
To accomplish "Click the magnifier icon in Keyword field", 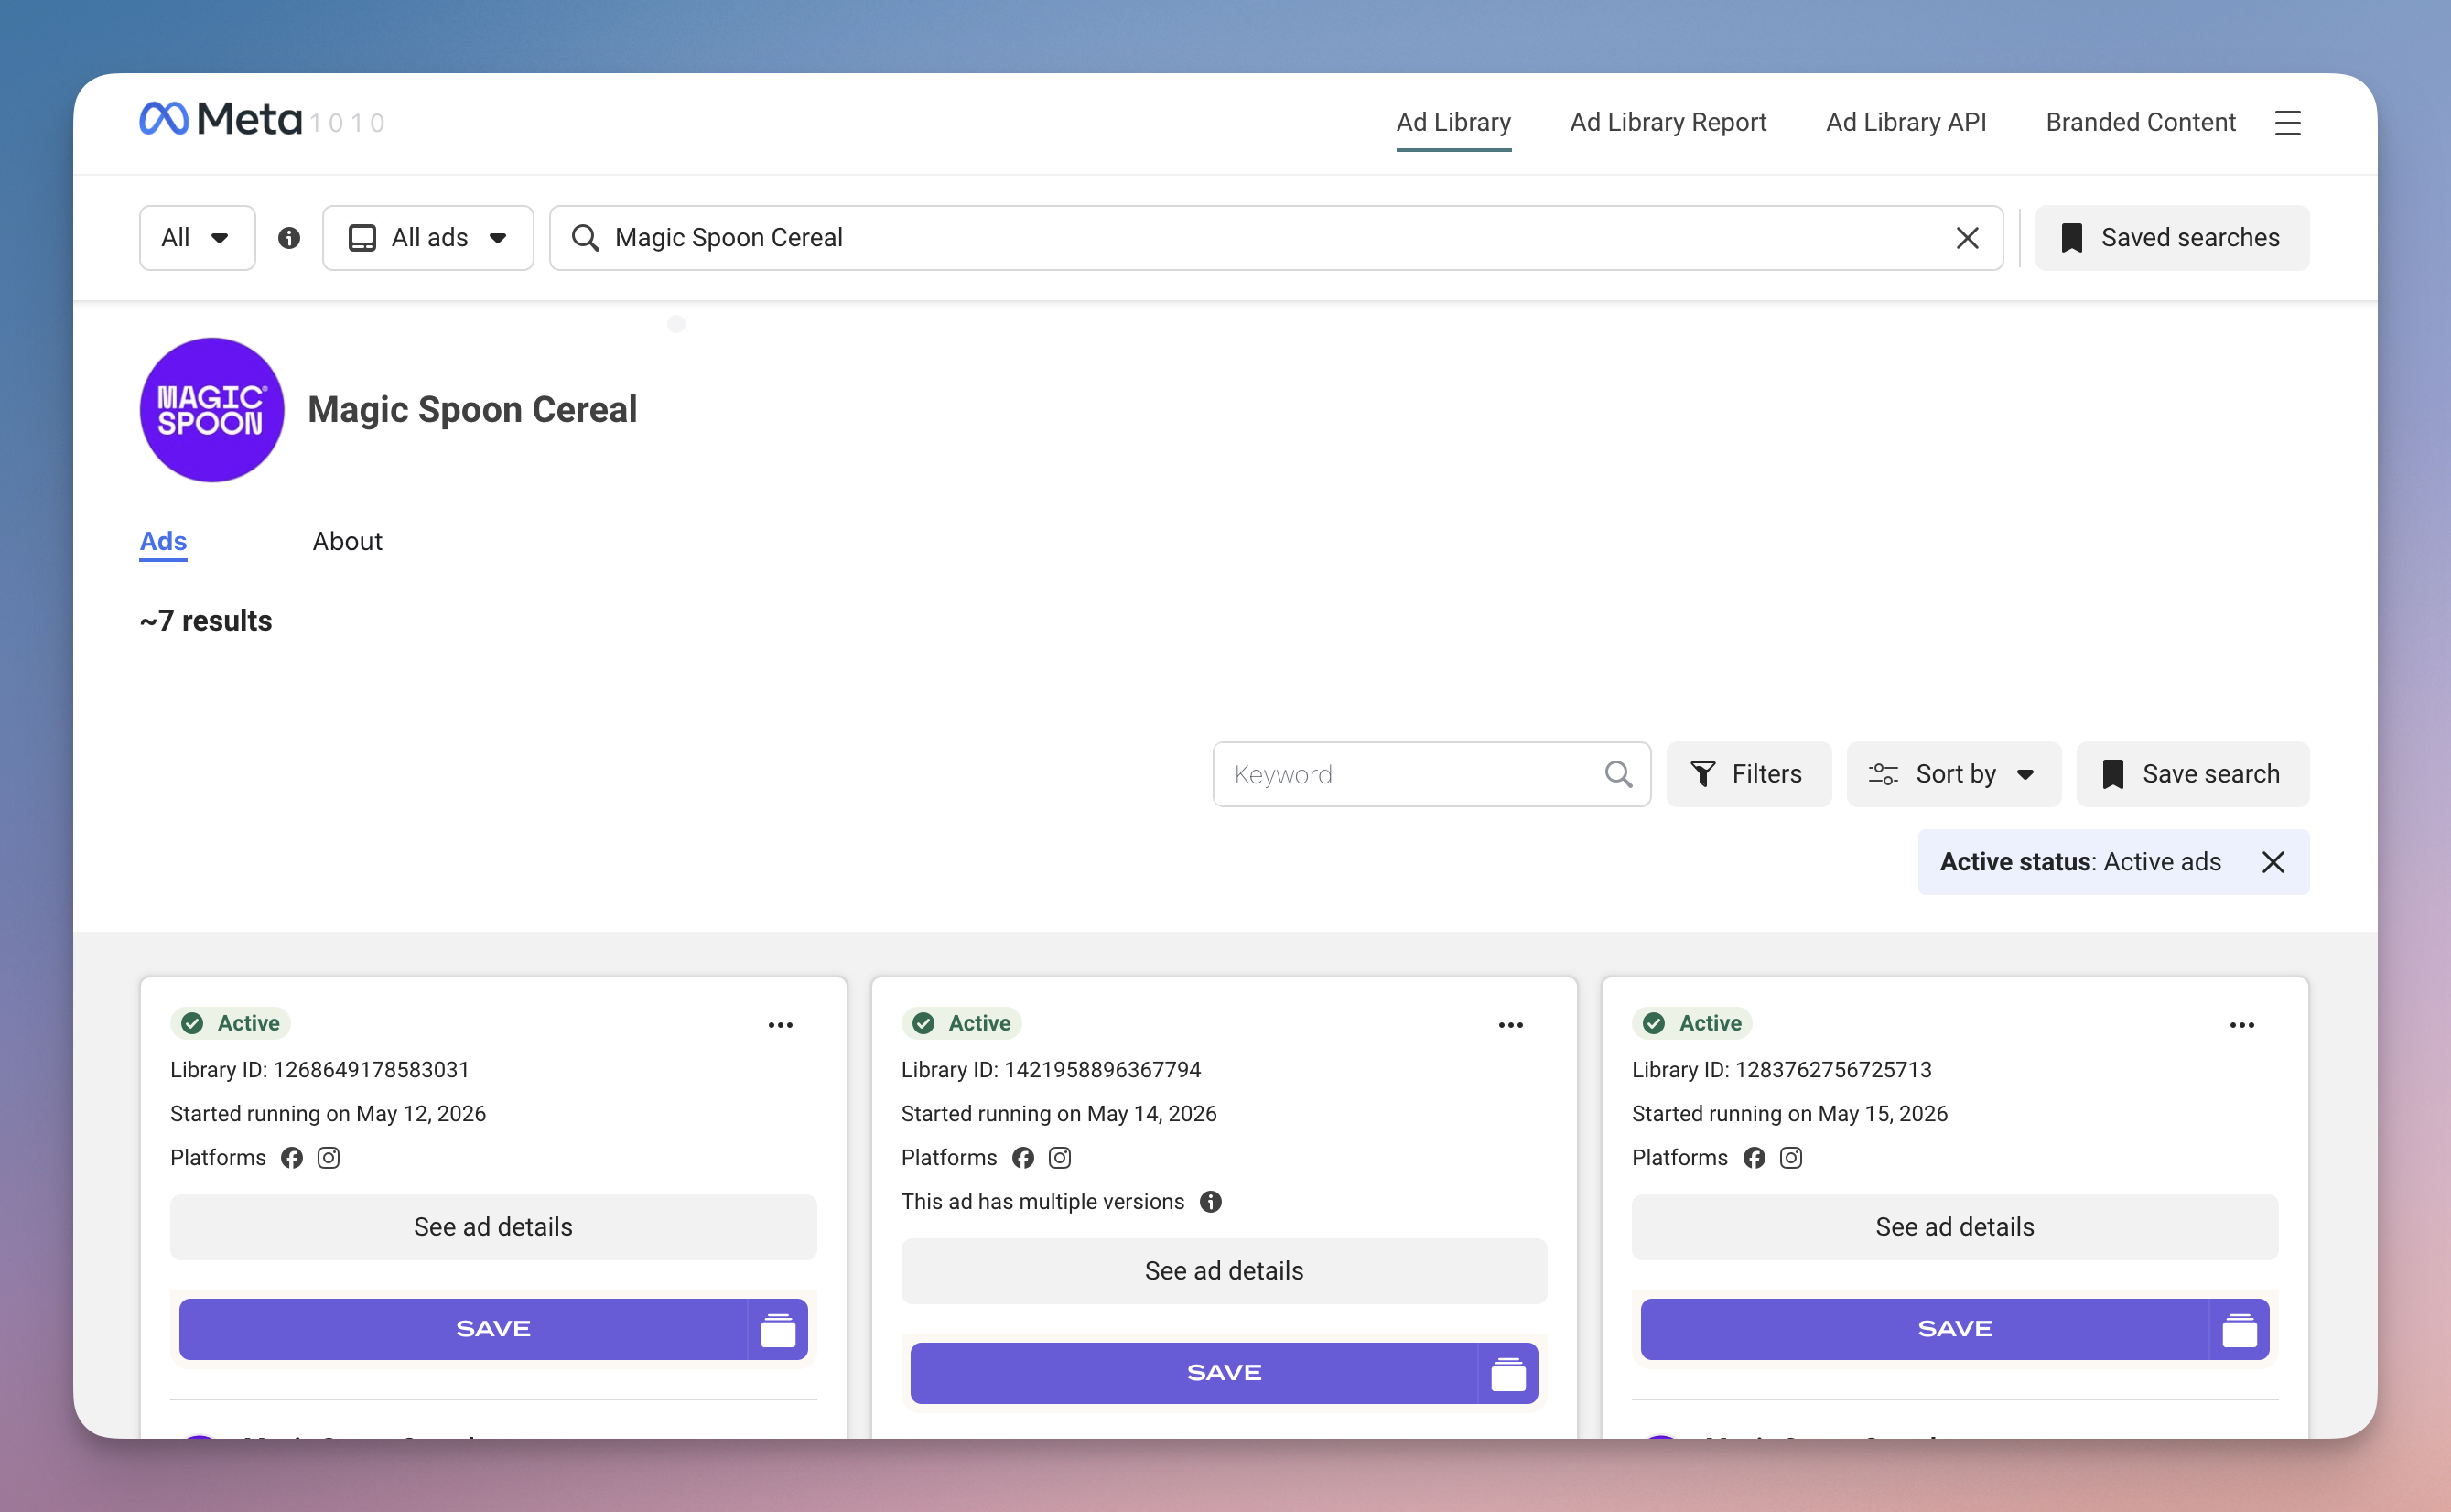I will (x=1618, y=774).
